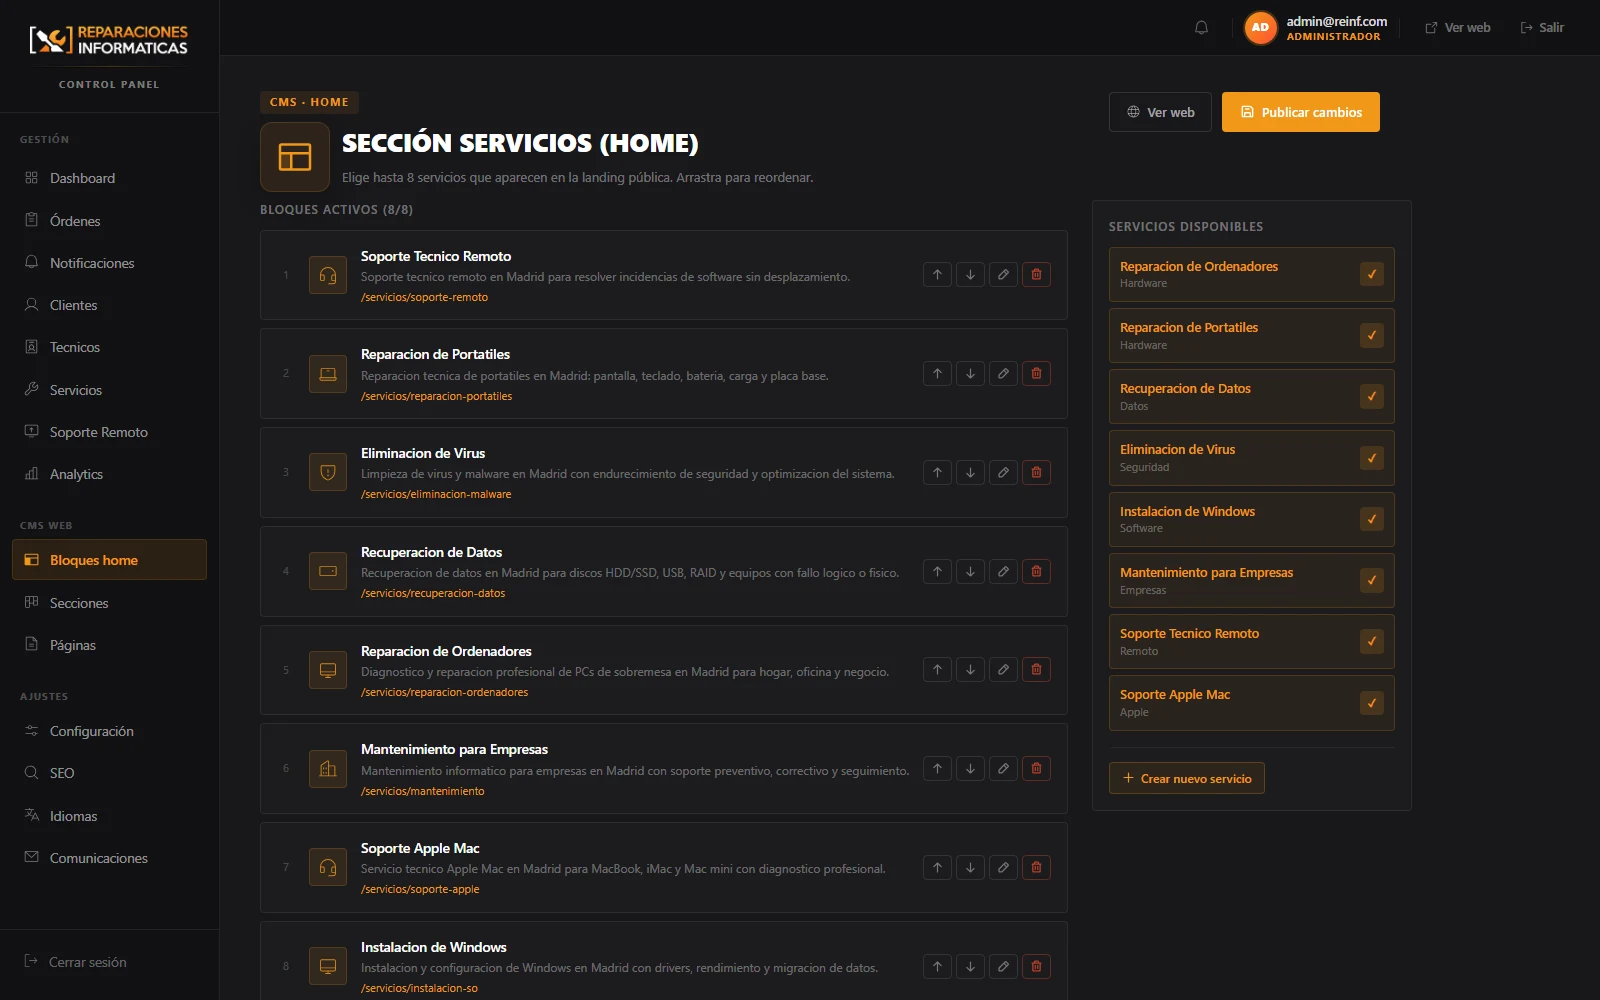Click the Reparaciones Informaticas logo
The width and height of the screenshot is (1600, 1000).
pyautogui.click(x=109, y=40)
